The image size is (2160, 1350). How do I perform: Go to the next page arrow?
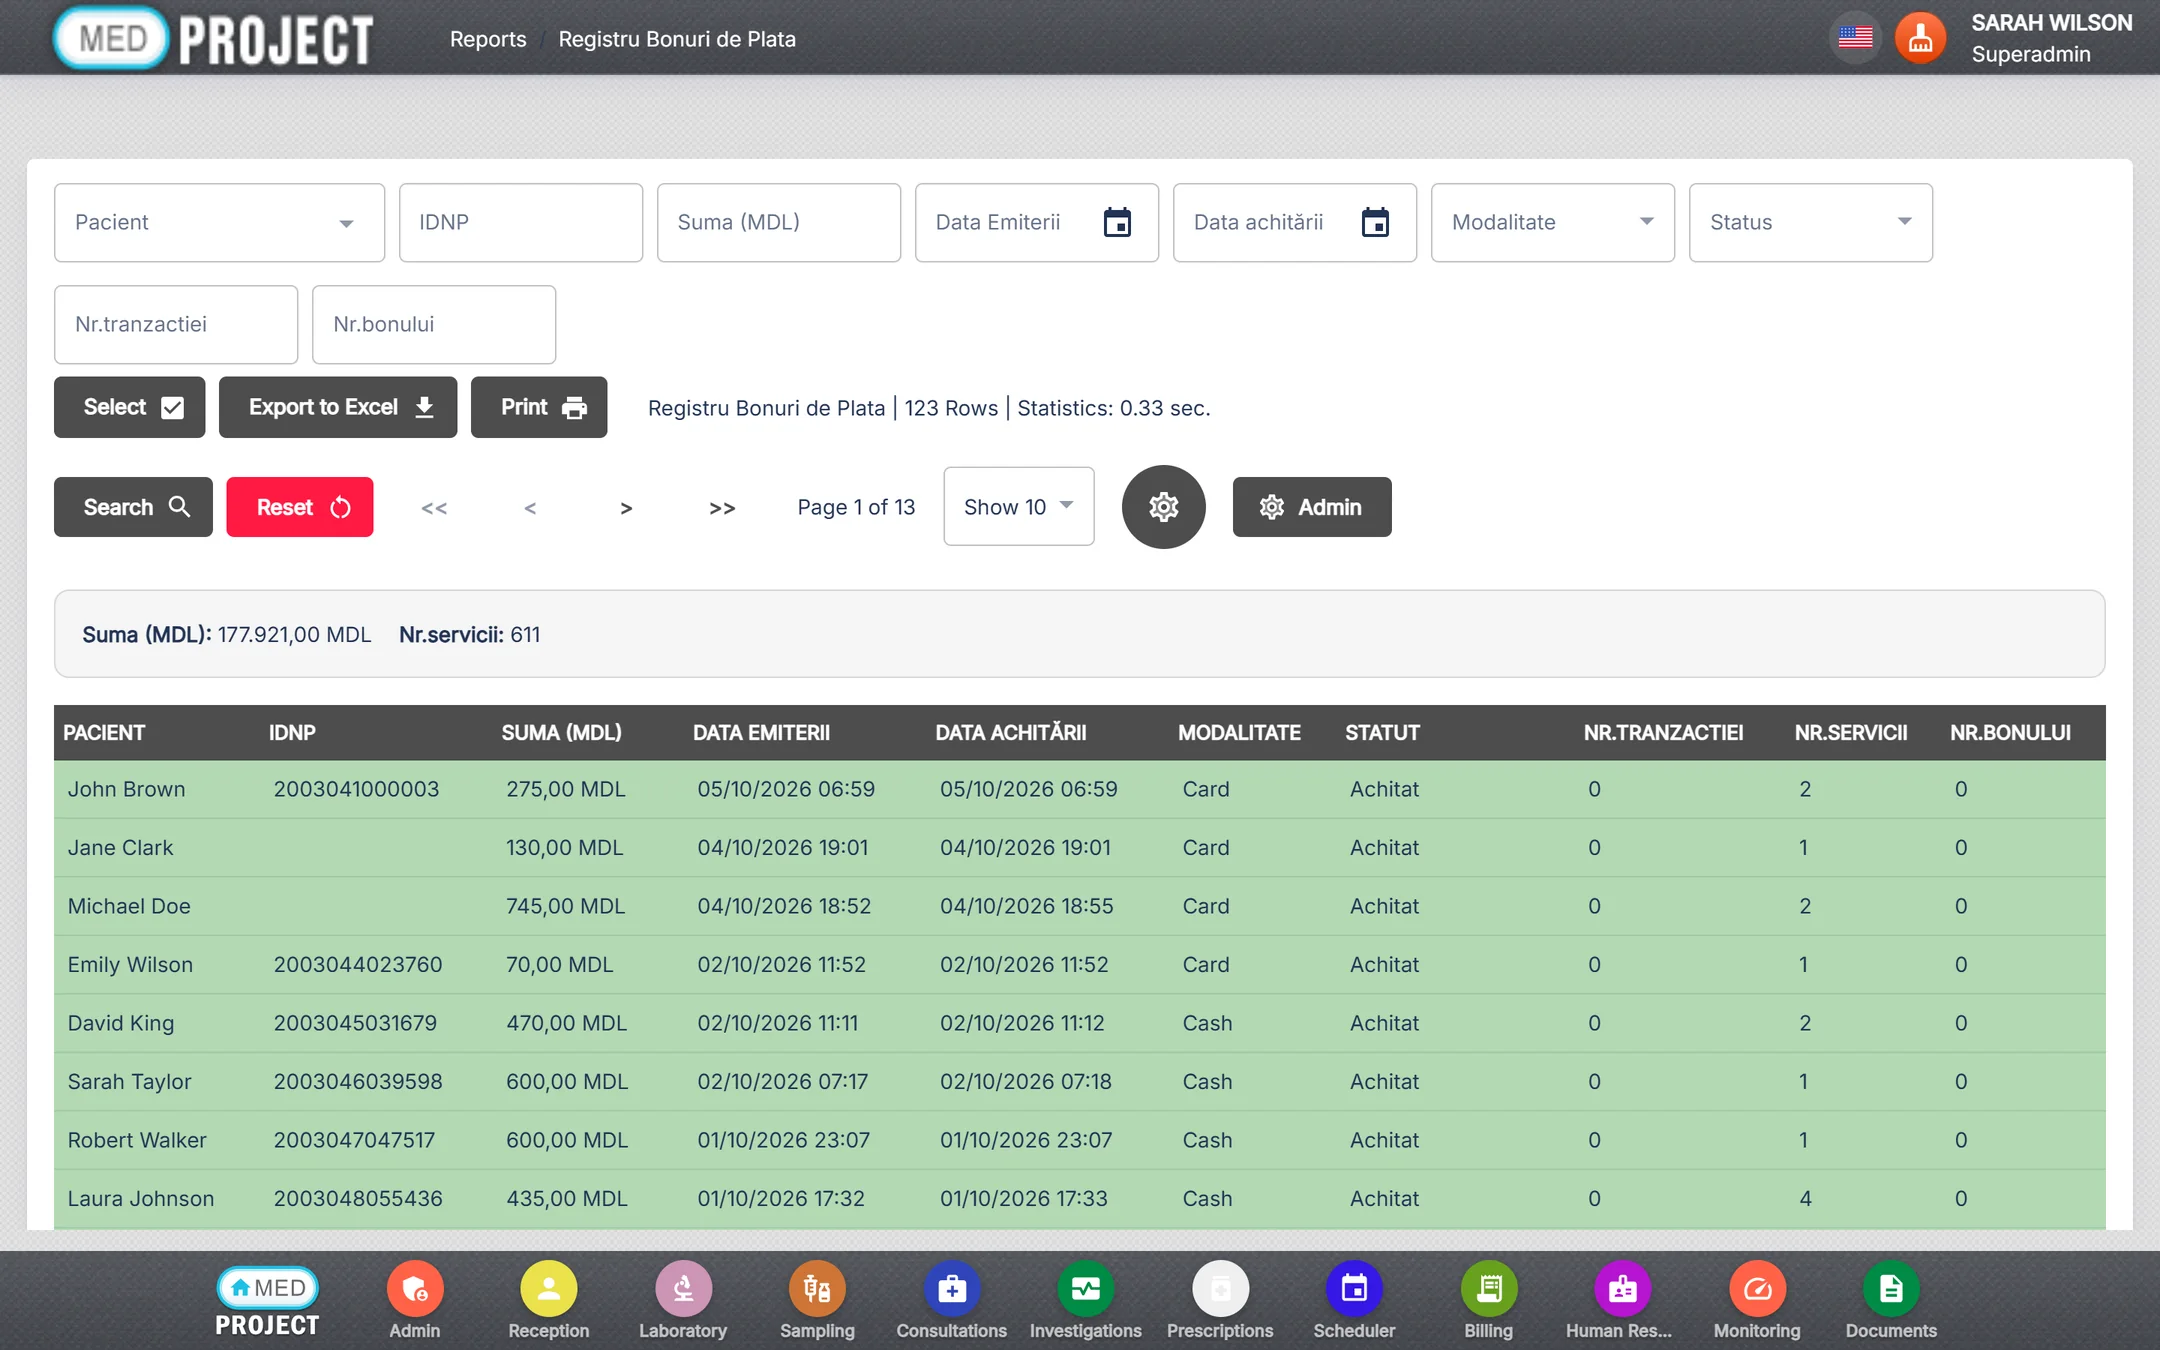click(x=626, y=508)
